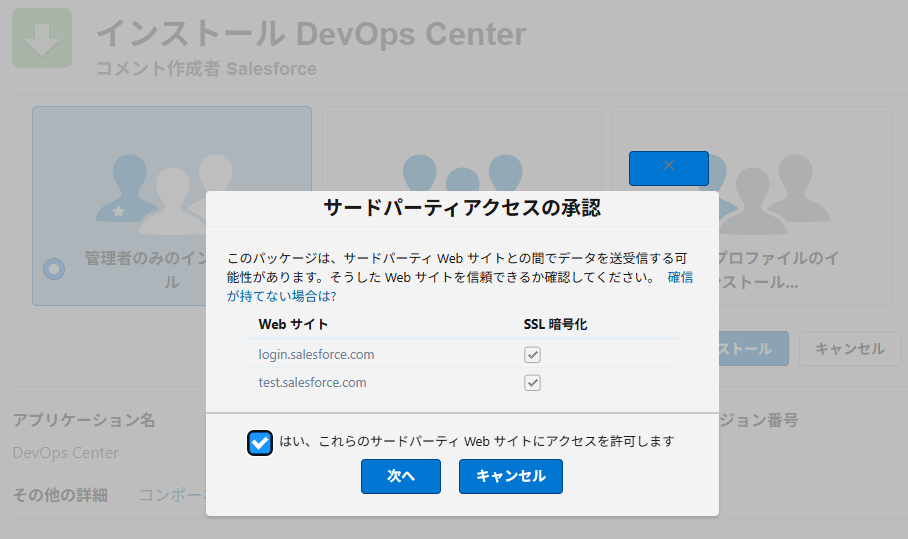Click the その他の詳細 label
Viewport: 908px width, 539px height.
point(60,495)
